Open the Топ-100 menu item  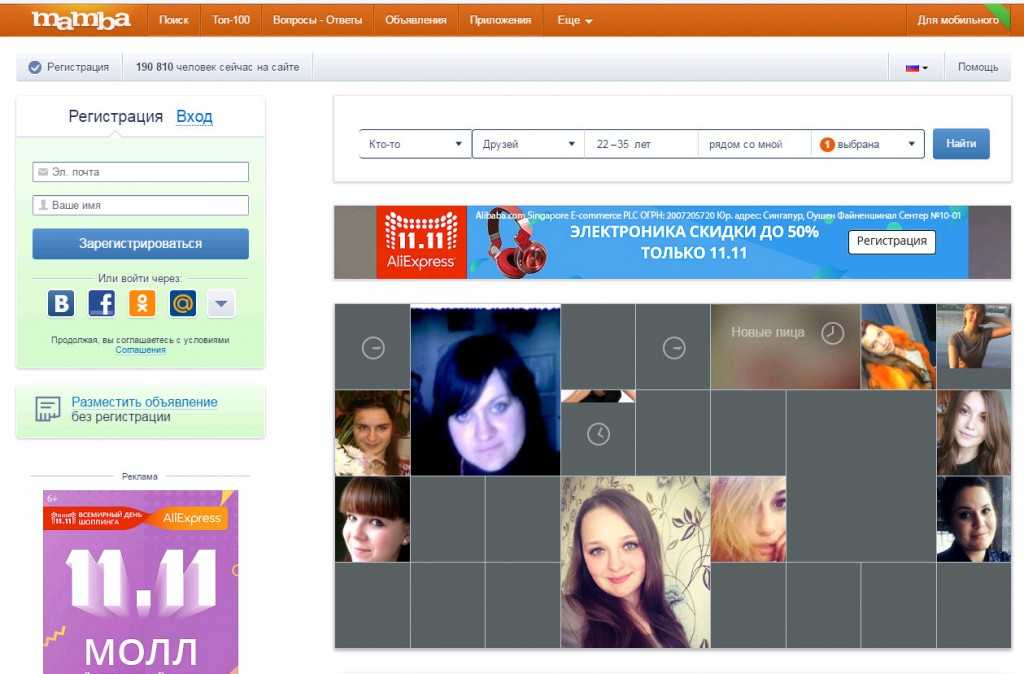[x=231, y=20]
